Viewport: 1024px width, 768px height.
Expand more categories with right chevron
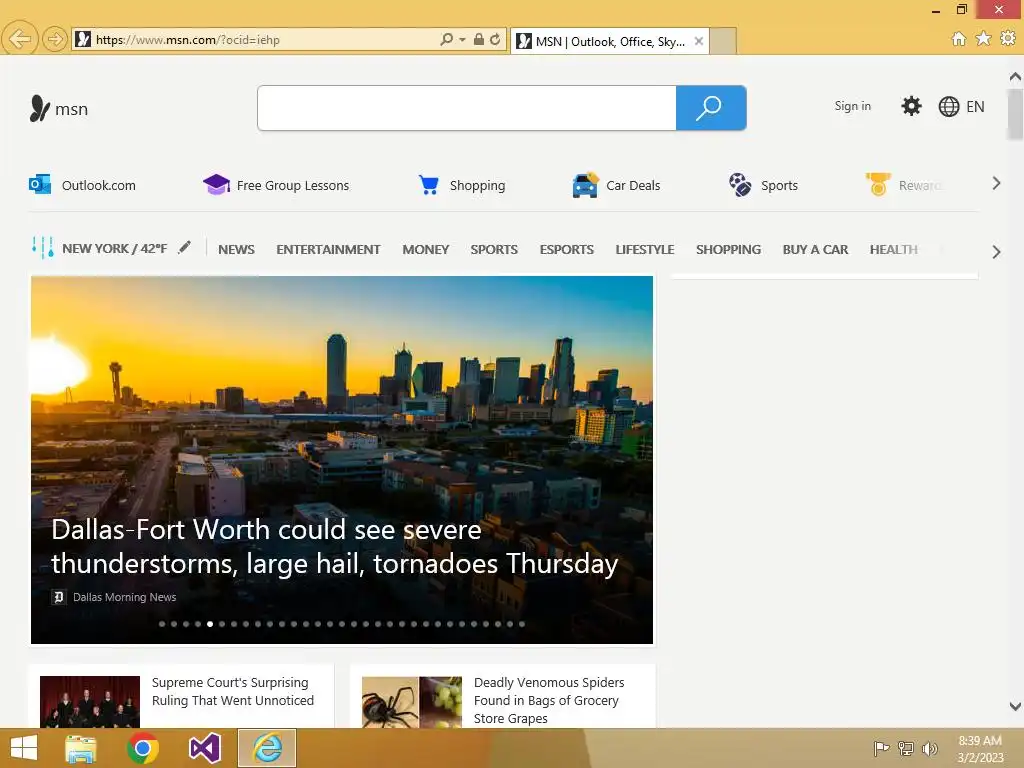pos(996,251)
